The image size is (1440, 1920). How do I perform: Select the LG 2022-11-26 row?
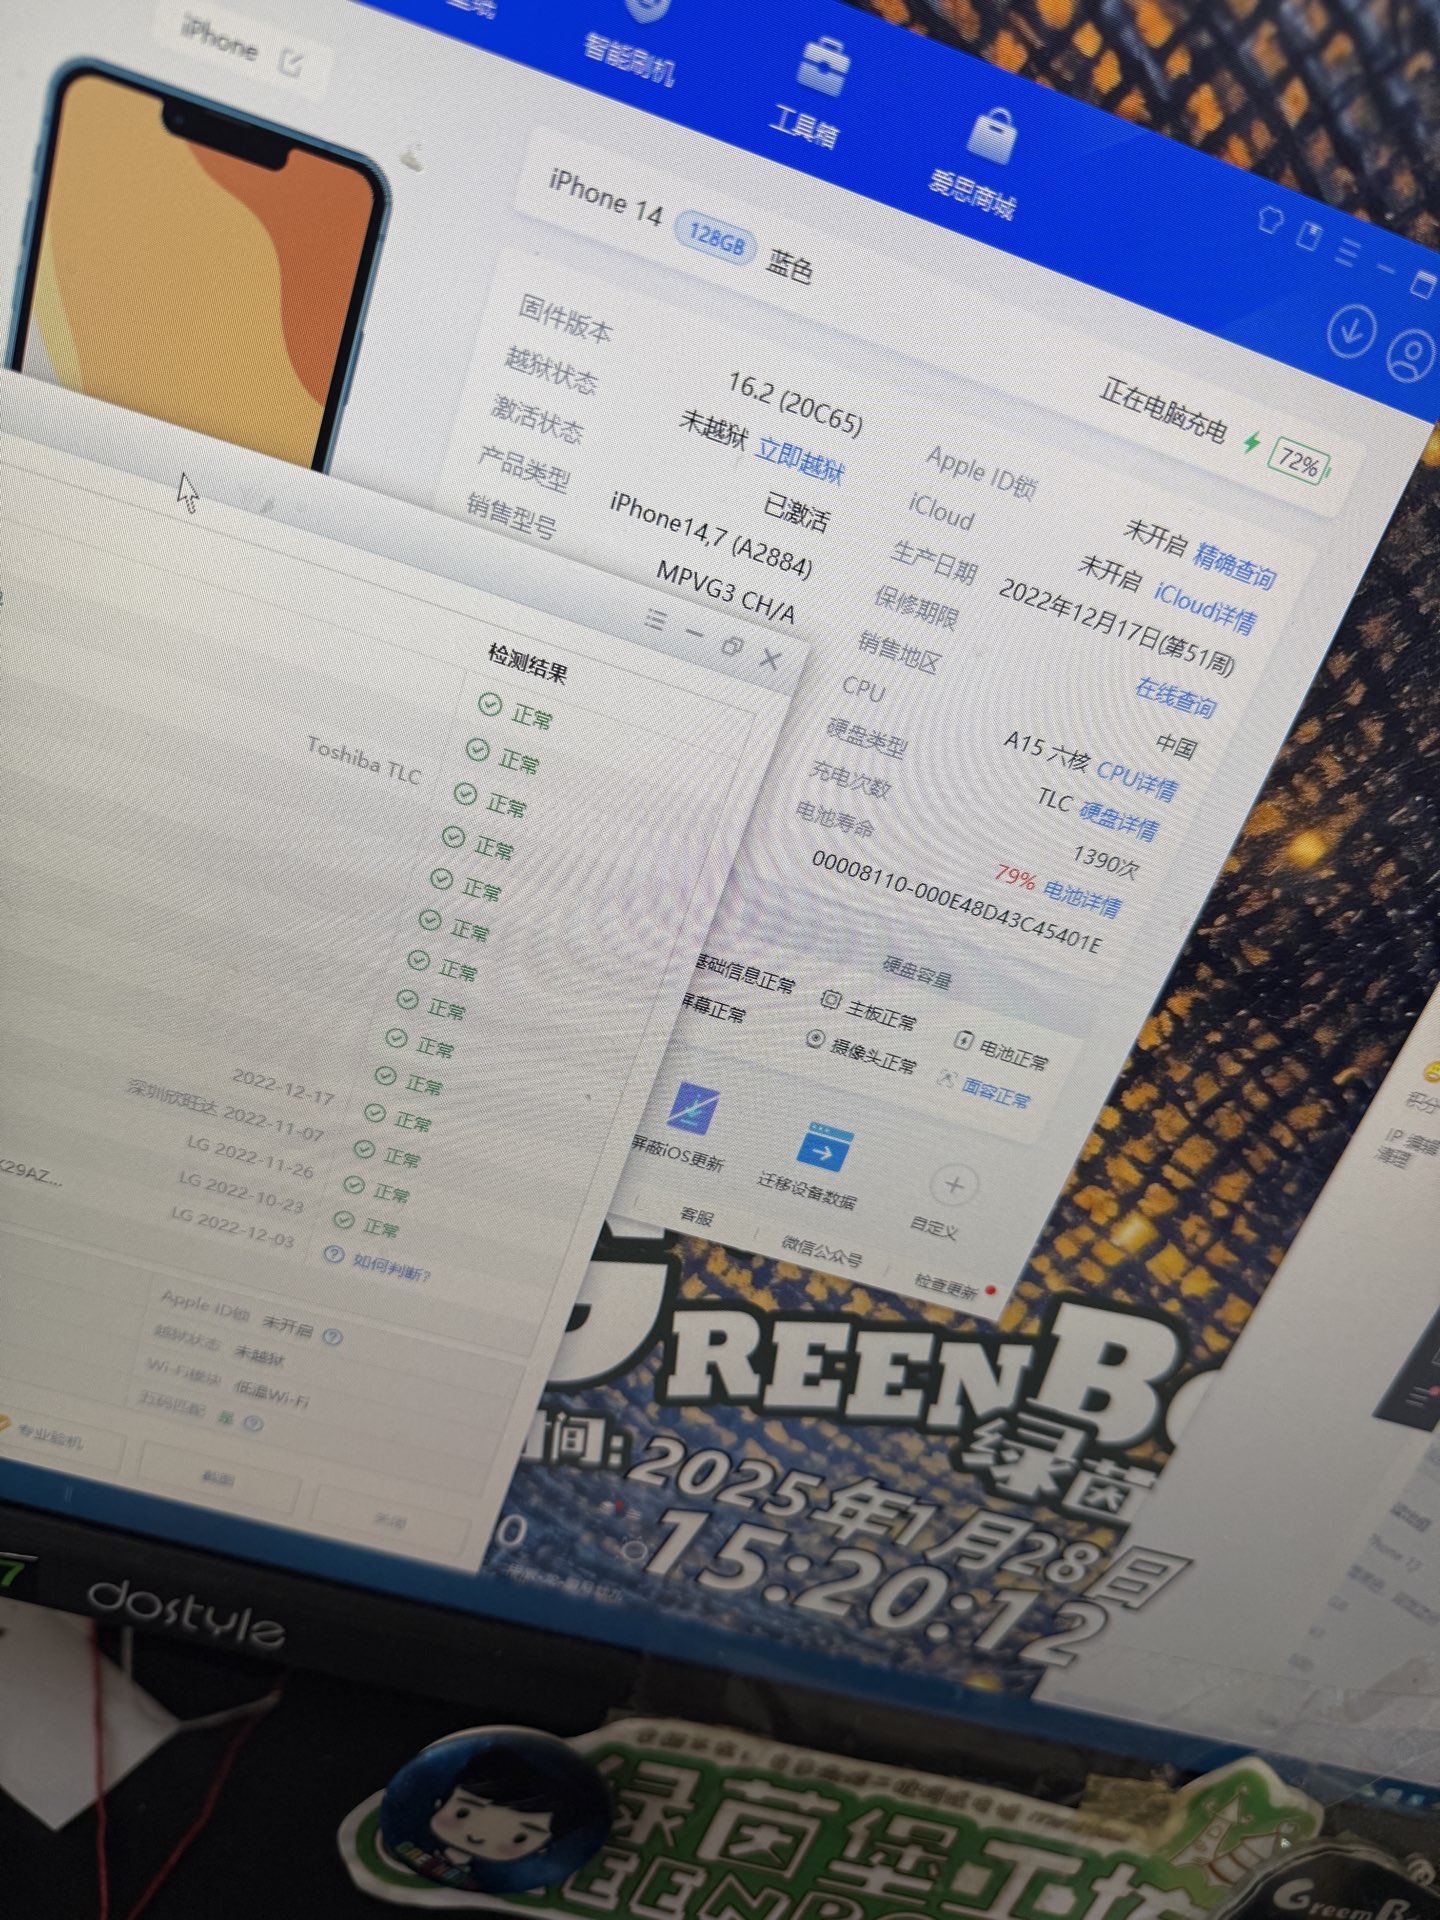tap(250, 1156)
